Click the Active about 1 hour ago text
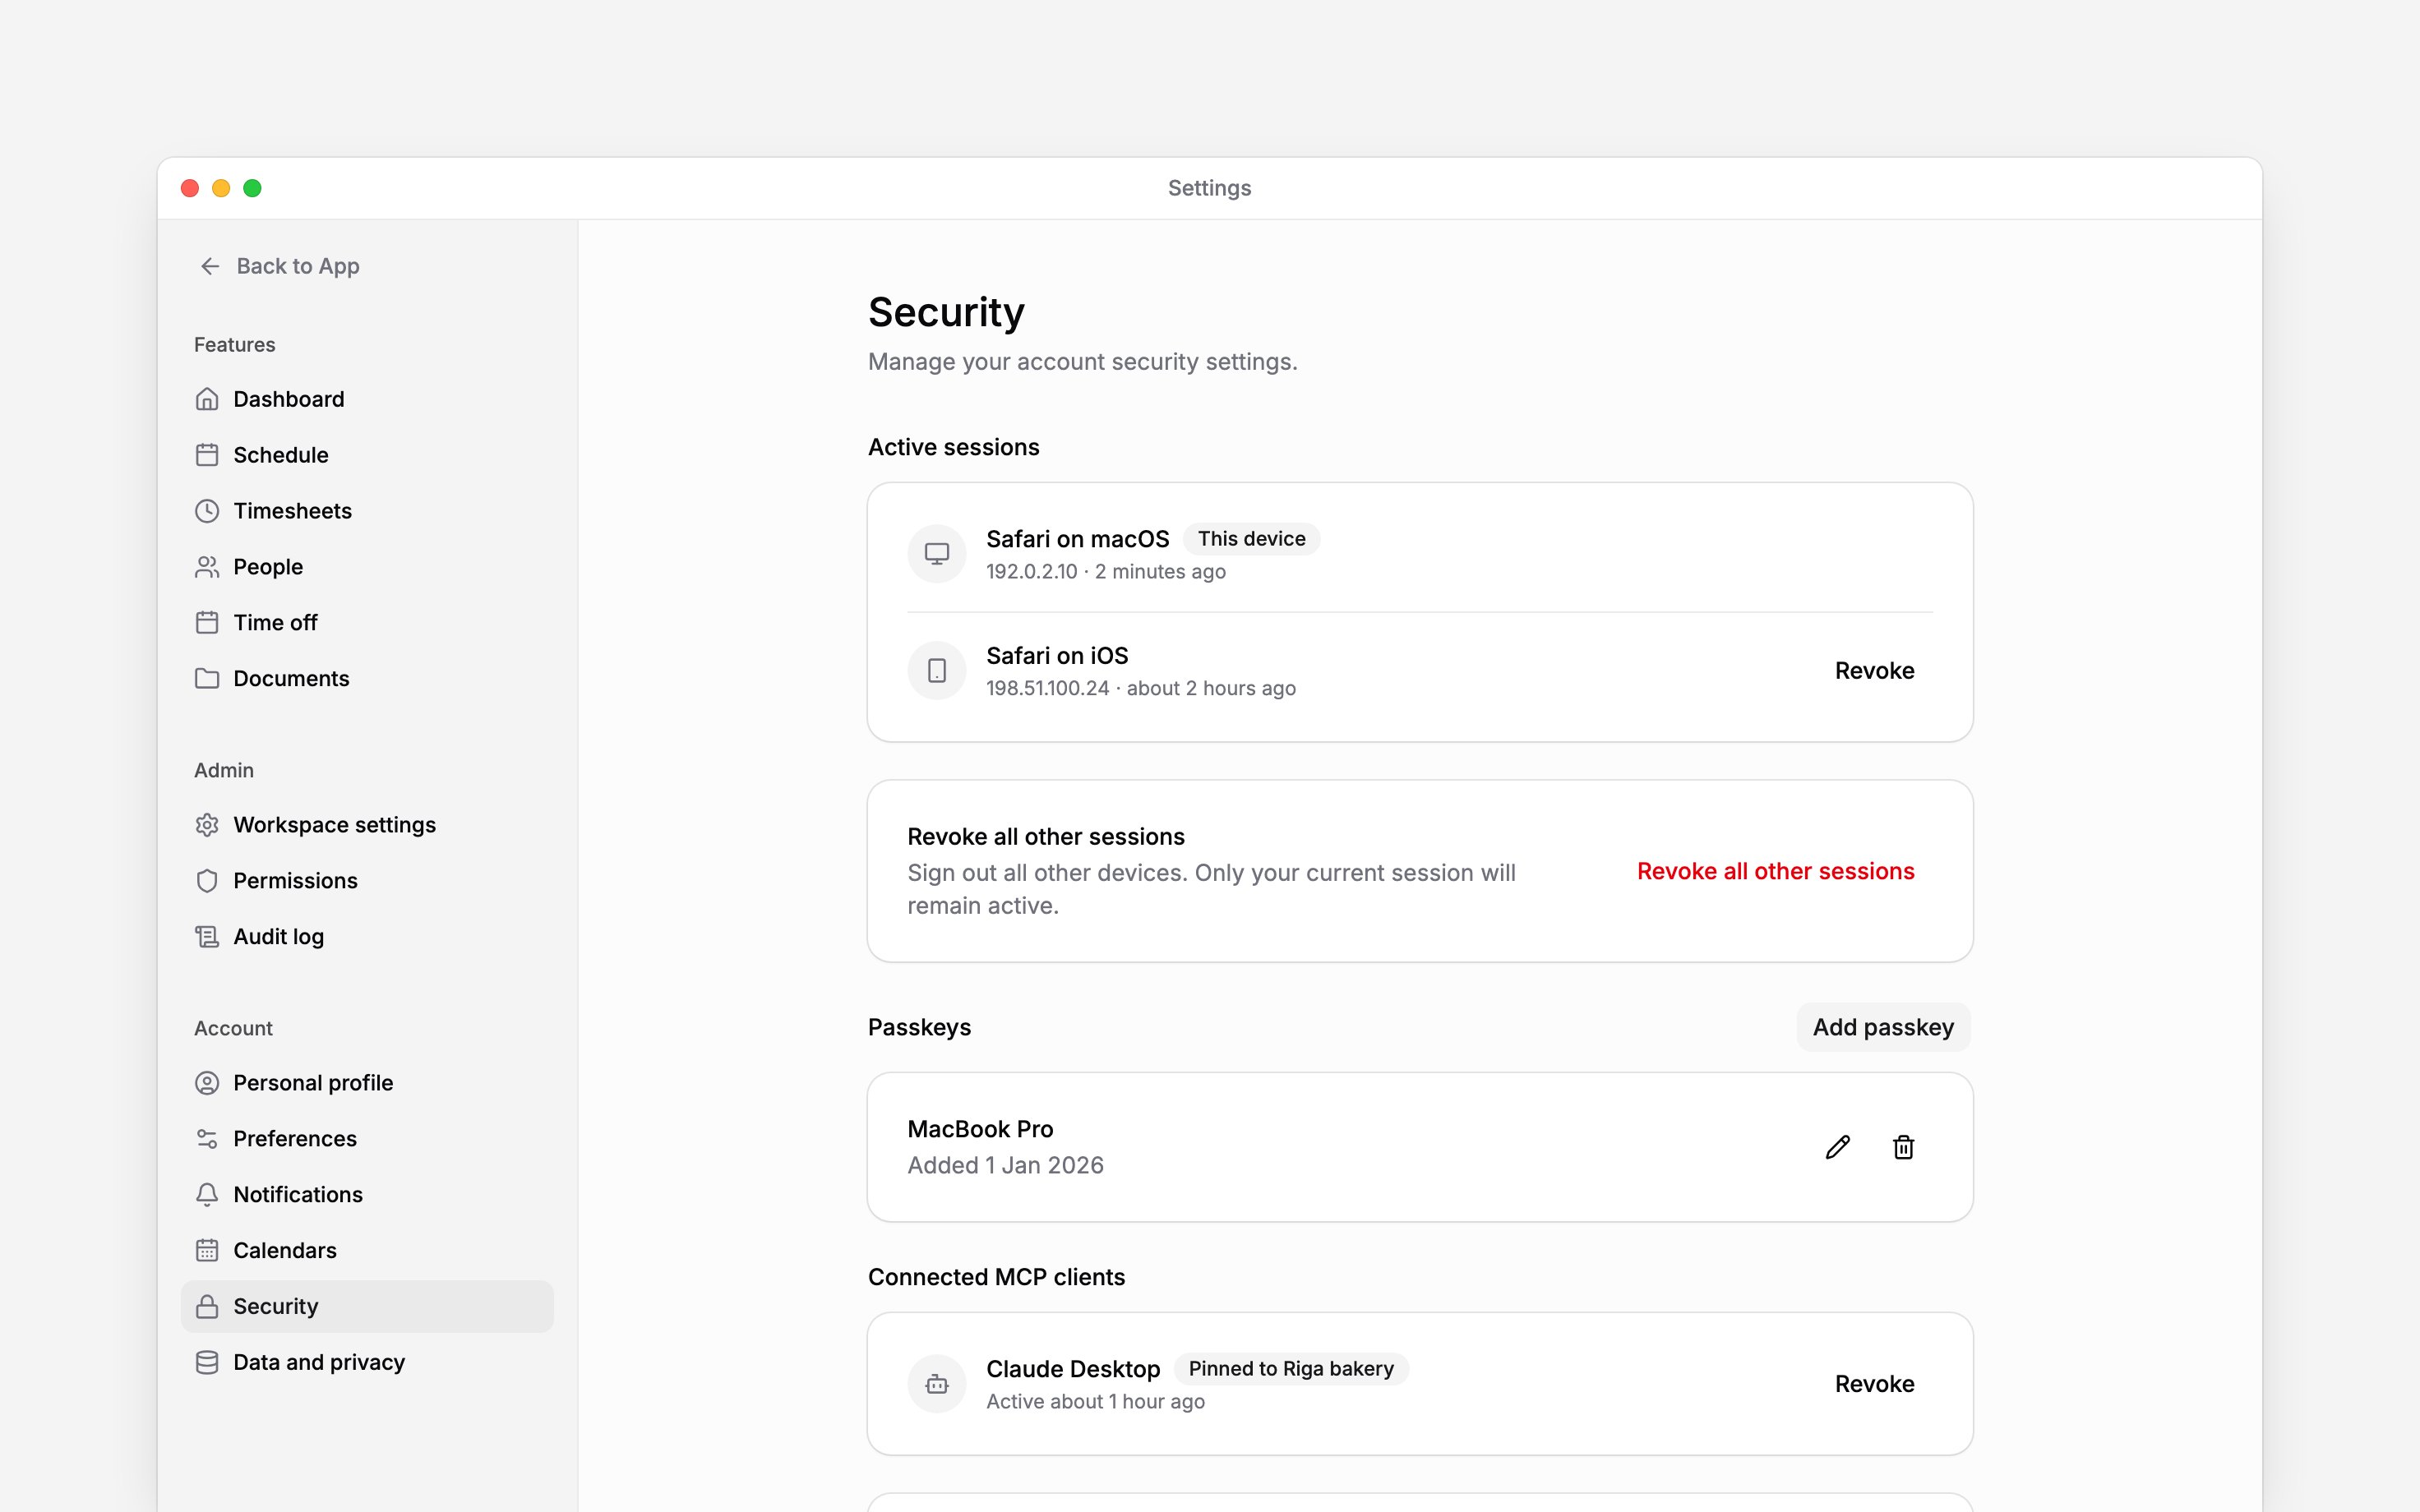 click(1095, 1402)
